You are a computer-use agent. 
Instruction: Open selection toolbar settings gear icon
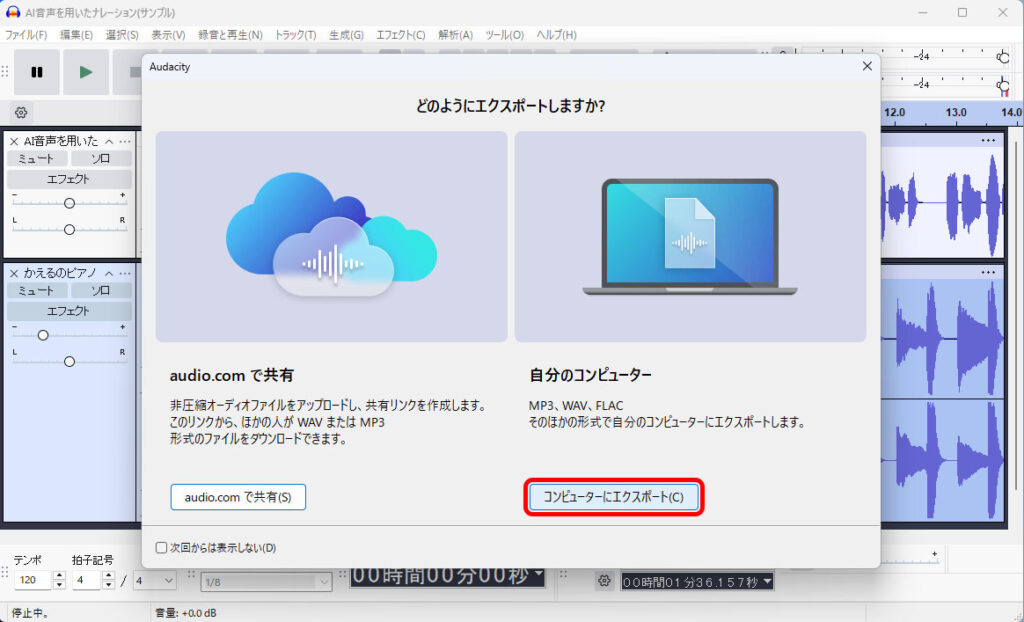[x=604, y=581]
